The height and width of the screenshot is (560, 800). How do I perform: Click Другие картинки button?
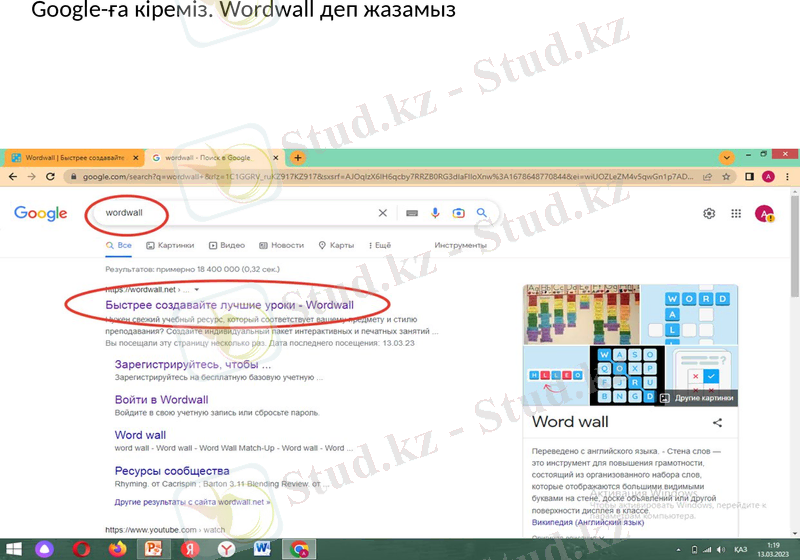(698, 398)
